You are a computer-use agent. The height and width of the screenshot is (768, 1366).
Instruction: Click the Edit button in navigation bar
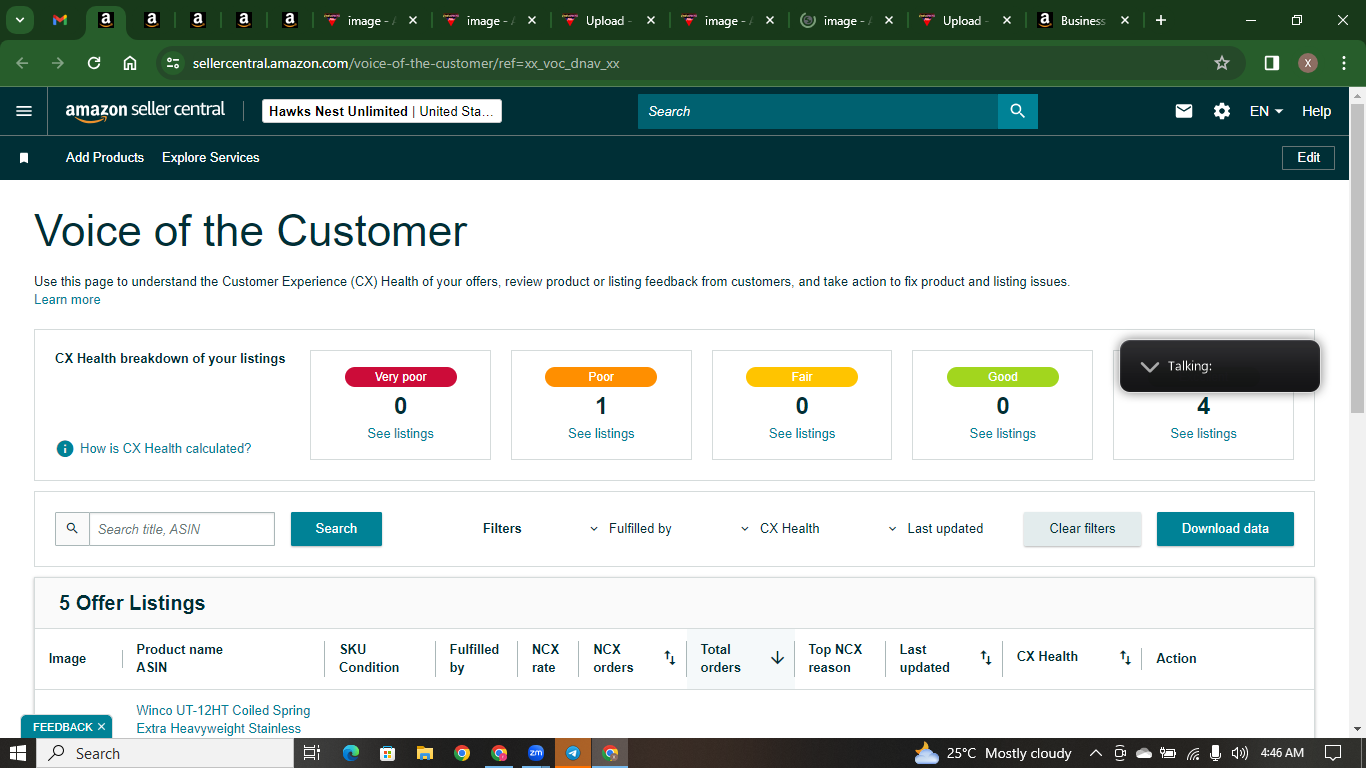[x=1308, y=157]
